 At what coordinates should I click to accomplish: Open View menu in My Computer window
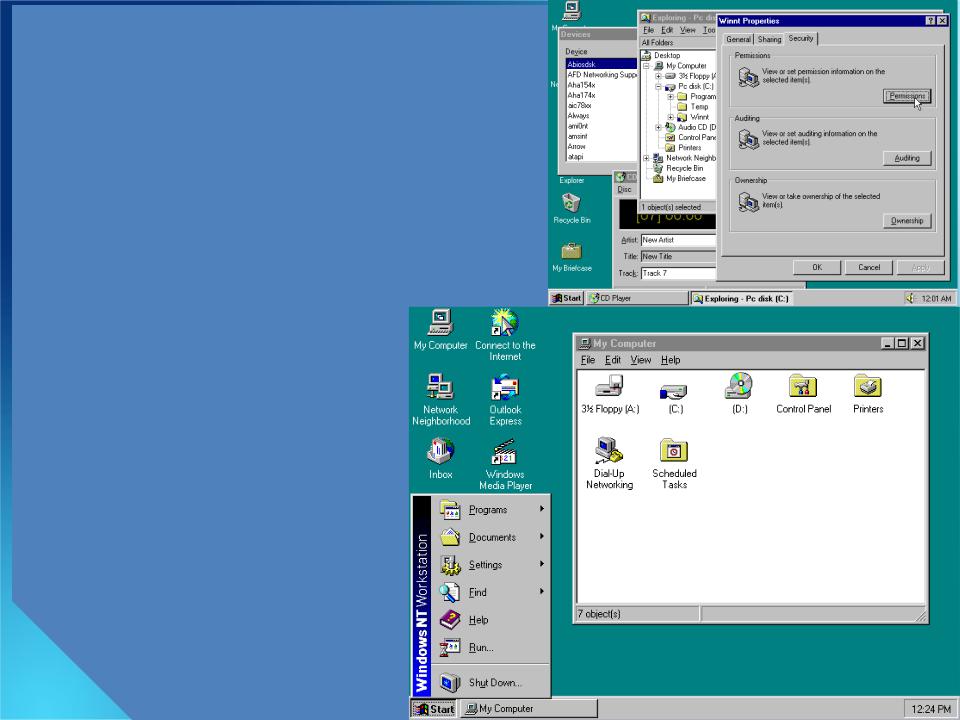(640, 360)
